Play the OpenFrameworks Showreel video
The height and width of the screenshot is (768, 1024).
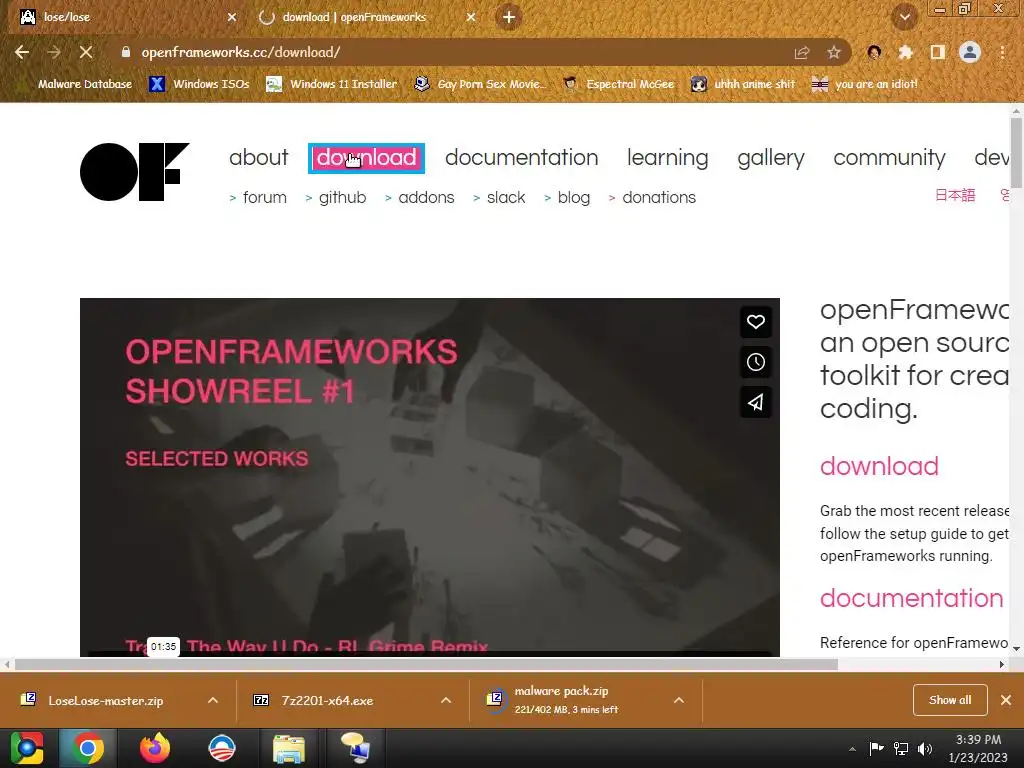point(430,477)
